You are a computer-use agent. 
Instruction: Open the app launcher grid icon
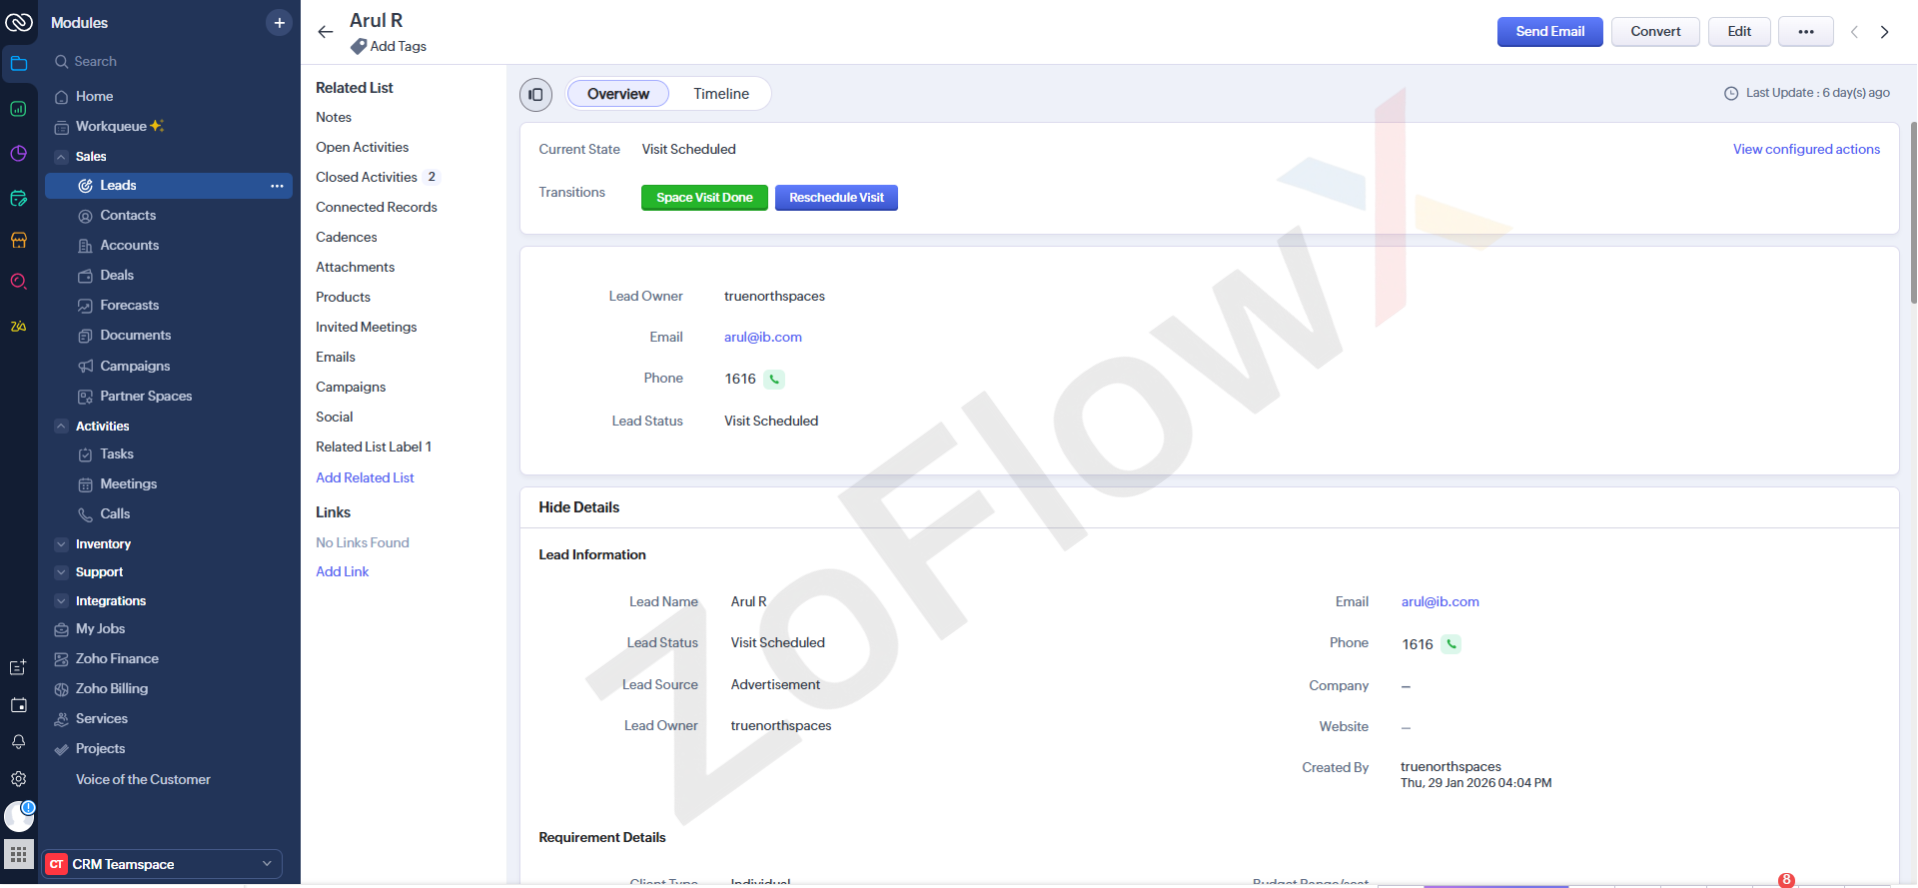coord(18,855)
